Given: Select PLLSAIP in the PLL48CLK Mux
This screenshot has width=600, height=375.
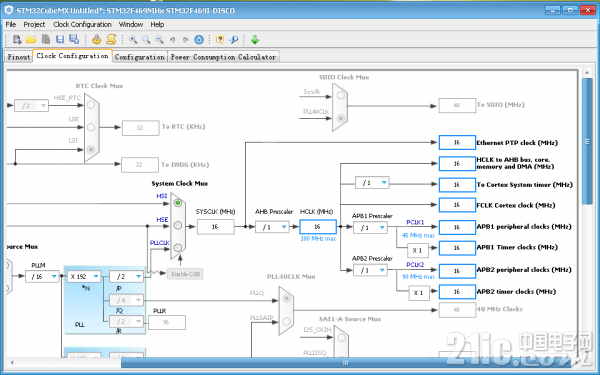Looking at the screenshot, I should click(x=286, y=321).
